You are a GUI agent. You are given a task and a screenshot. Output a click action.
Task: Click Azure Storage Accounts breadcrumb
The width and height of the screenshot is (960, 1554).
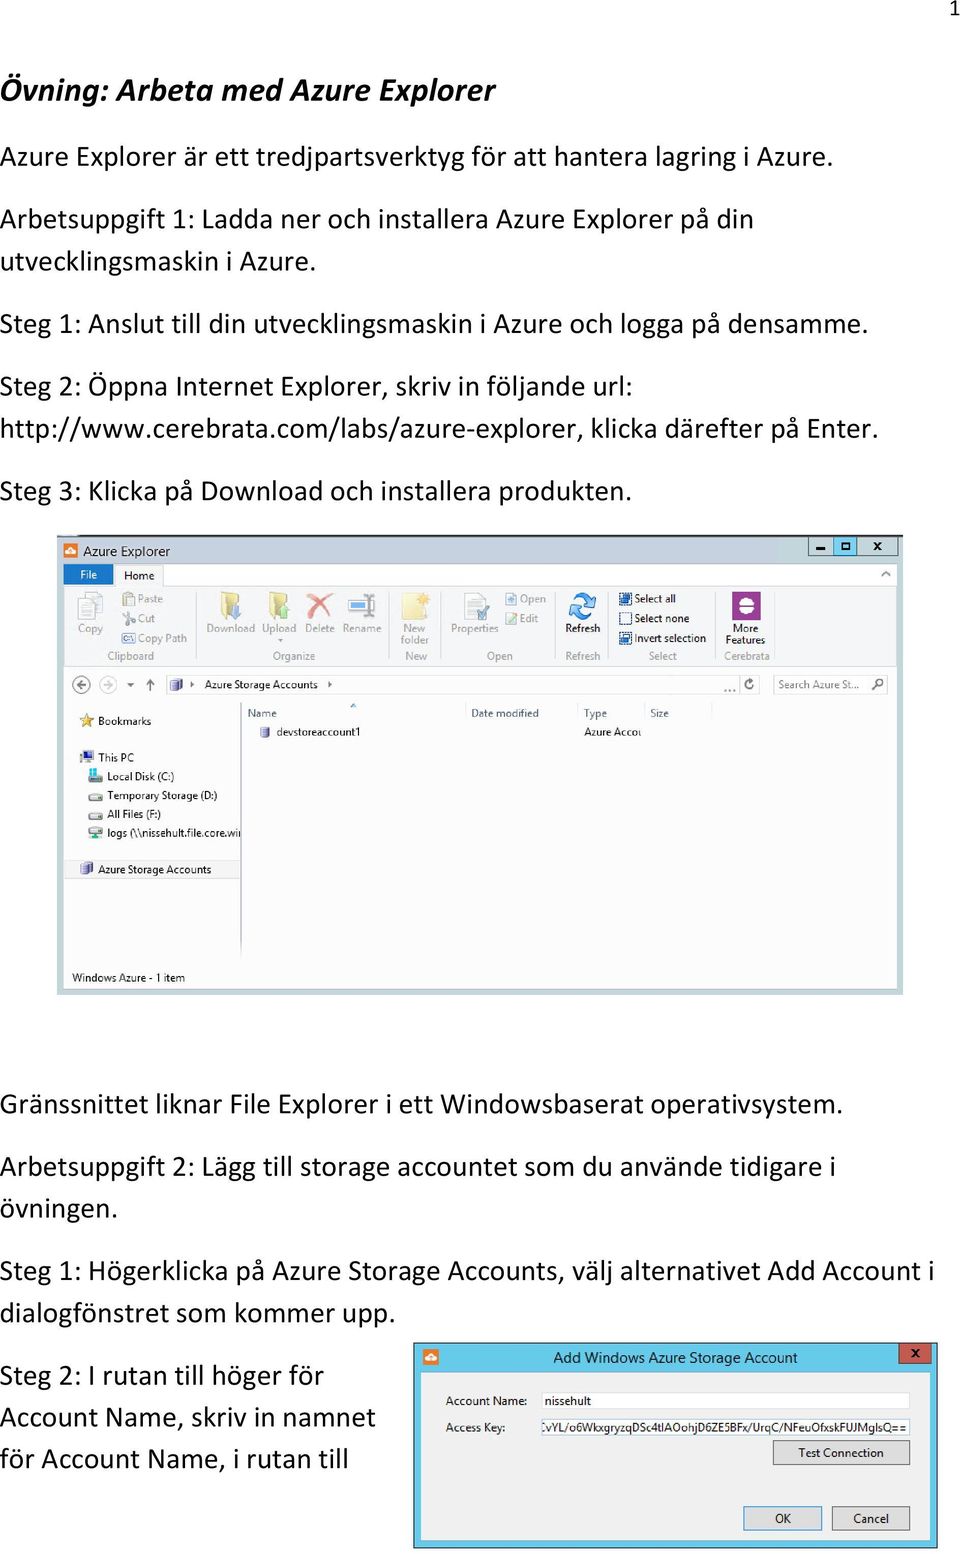tap(261, 685)
